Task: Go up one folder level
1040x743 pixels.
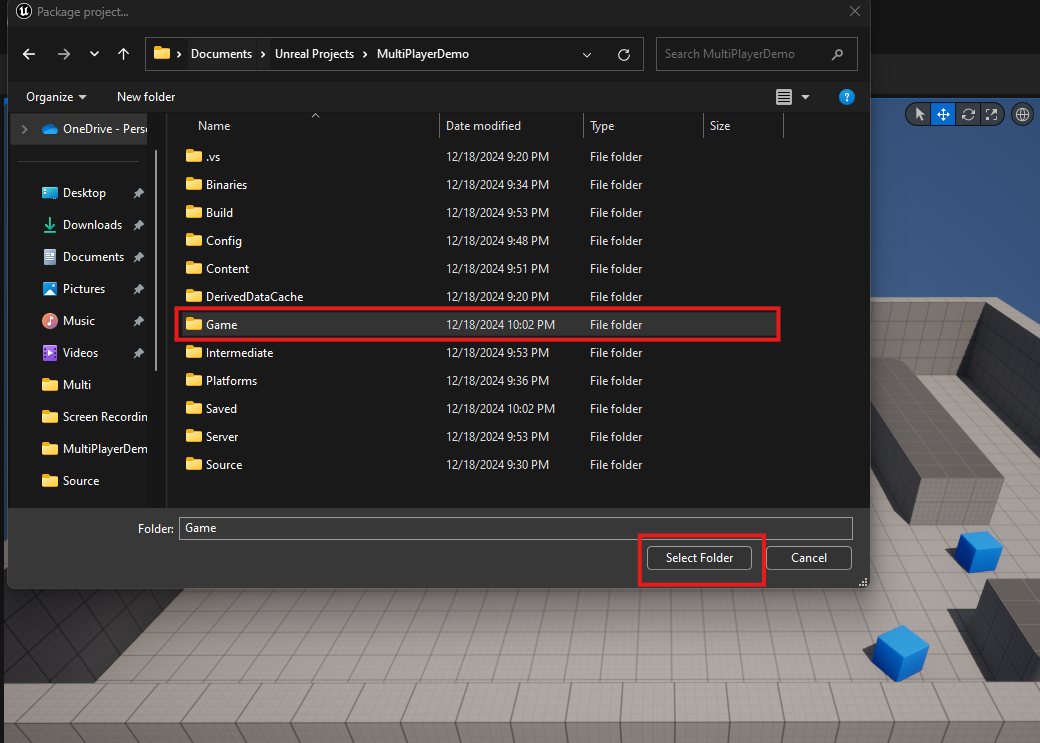Action: point(123,54)
